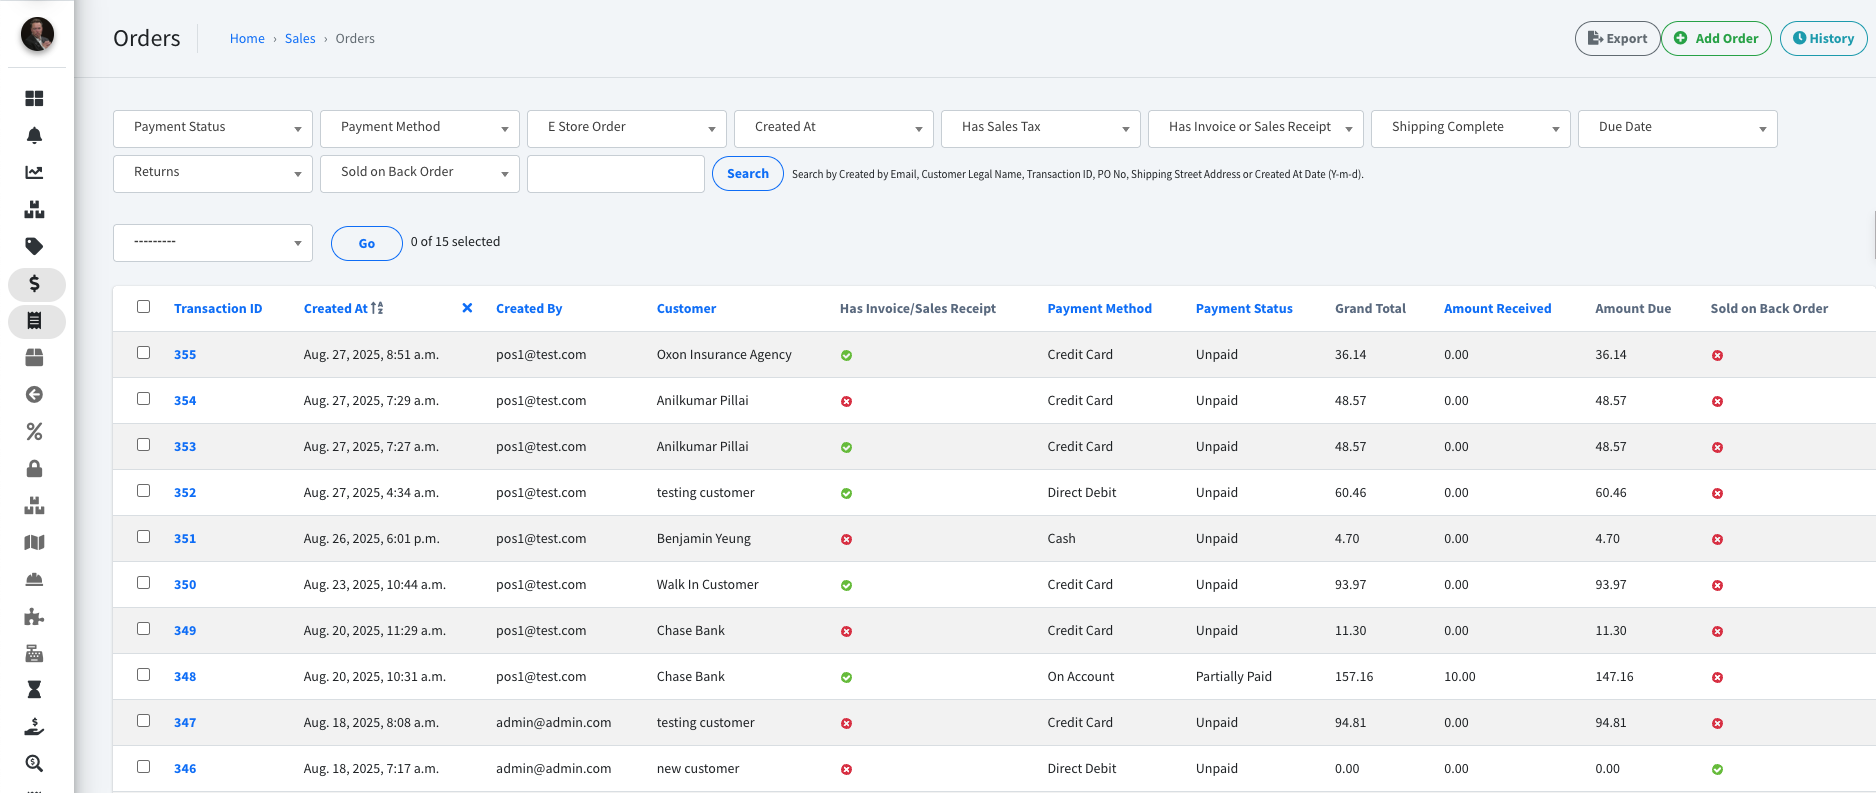Click green back order check for order 346
The height and width of the screenshot is (793, 1876).
1717,769
